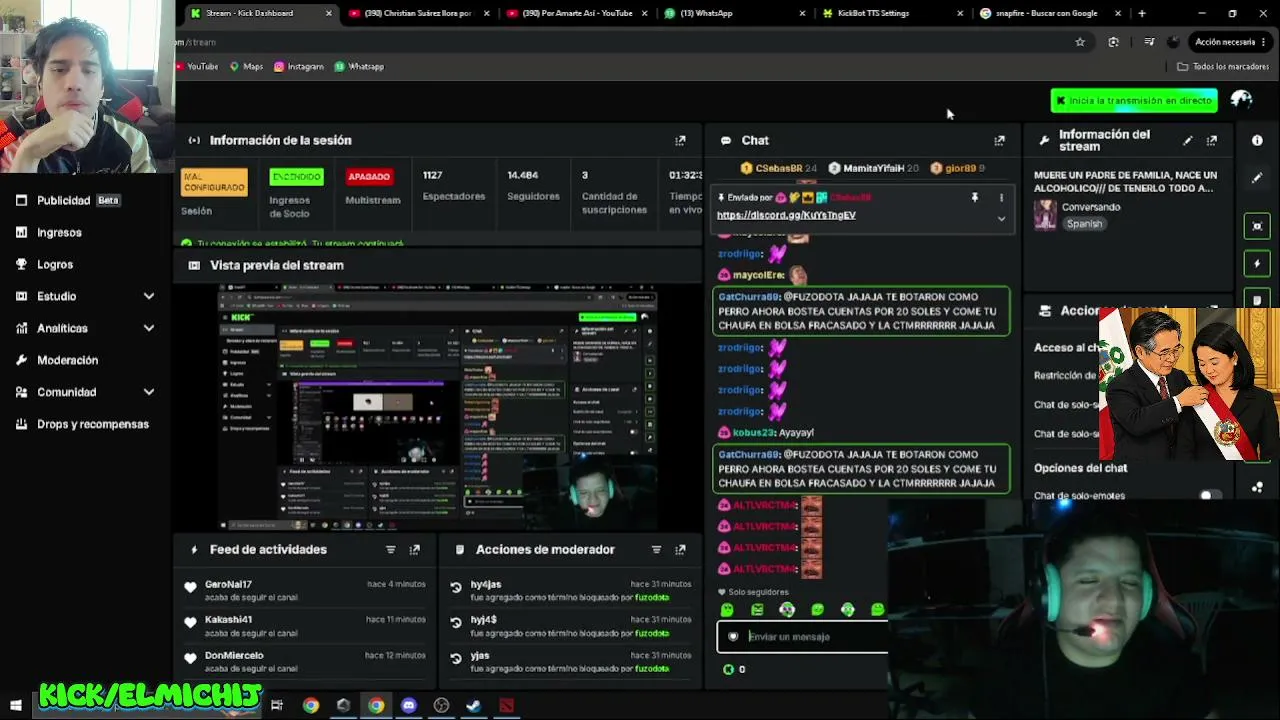Screen dimensions: 1280x720
Task: Click the Enviar un mensaje chat field
Action: pyautogui.click(x=803, y=636)
